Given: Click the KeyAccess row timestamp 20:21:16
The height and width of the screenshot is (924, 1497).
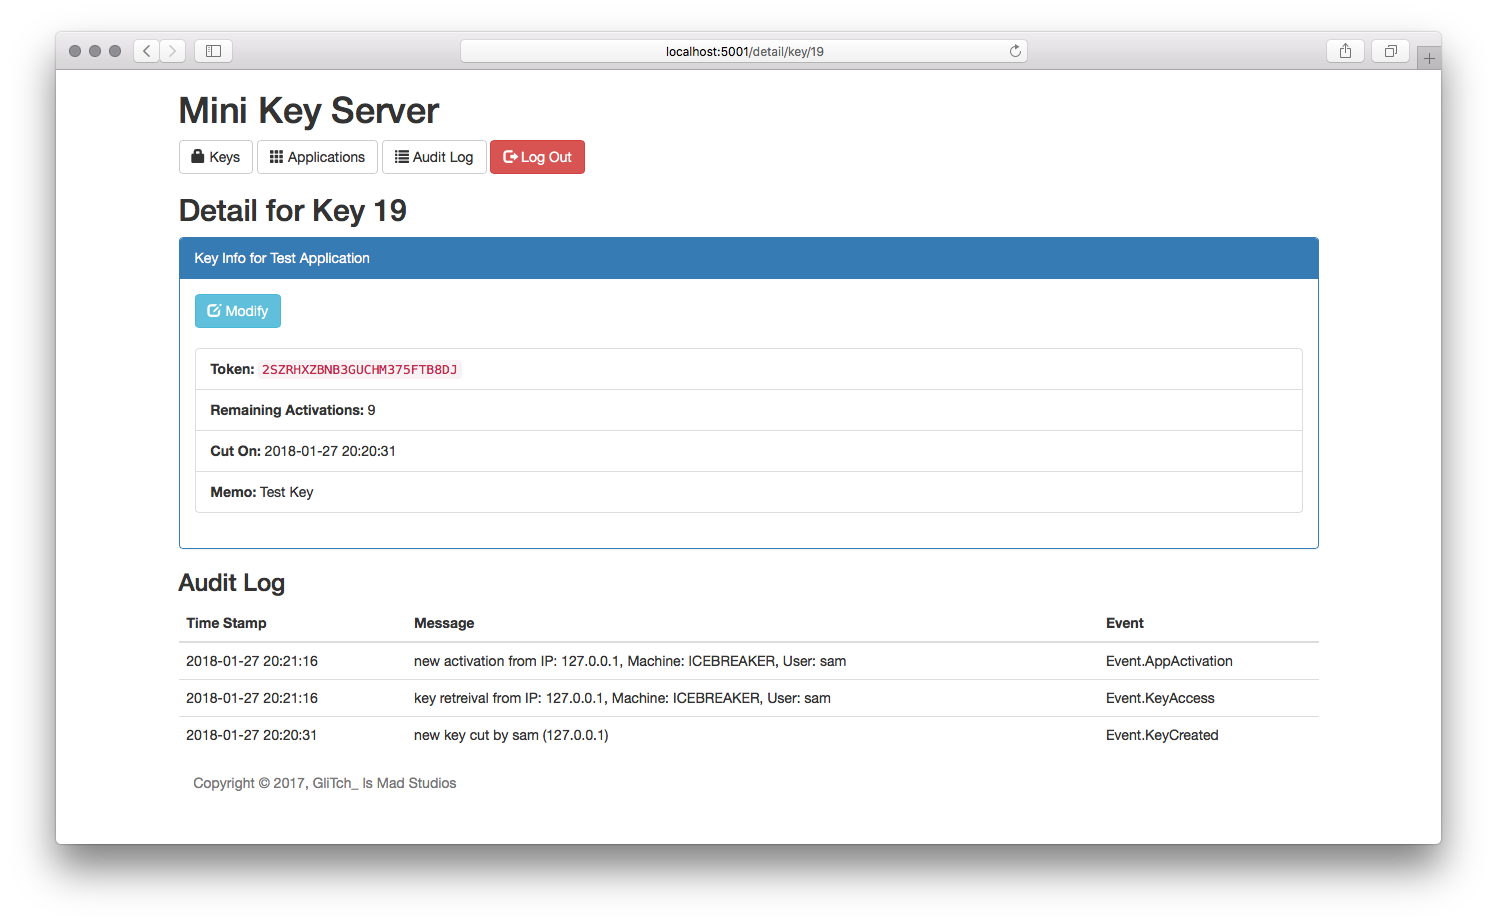Looking at the screenshot, I should (252, 698).
